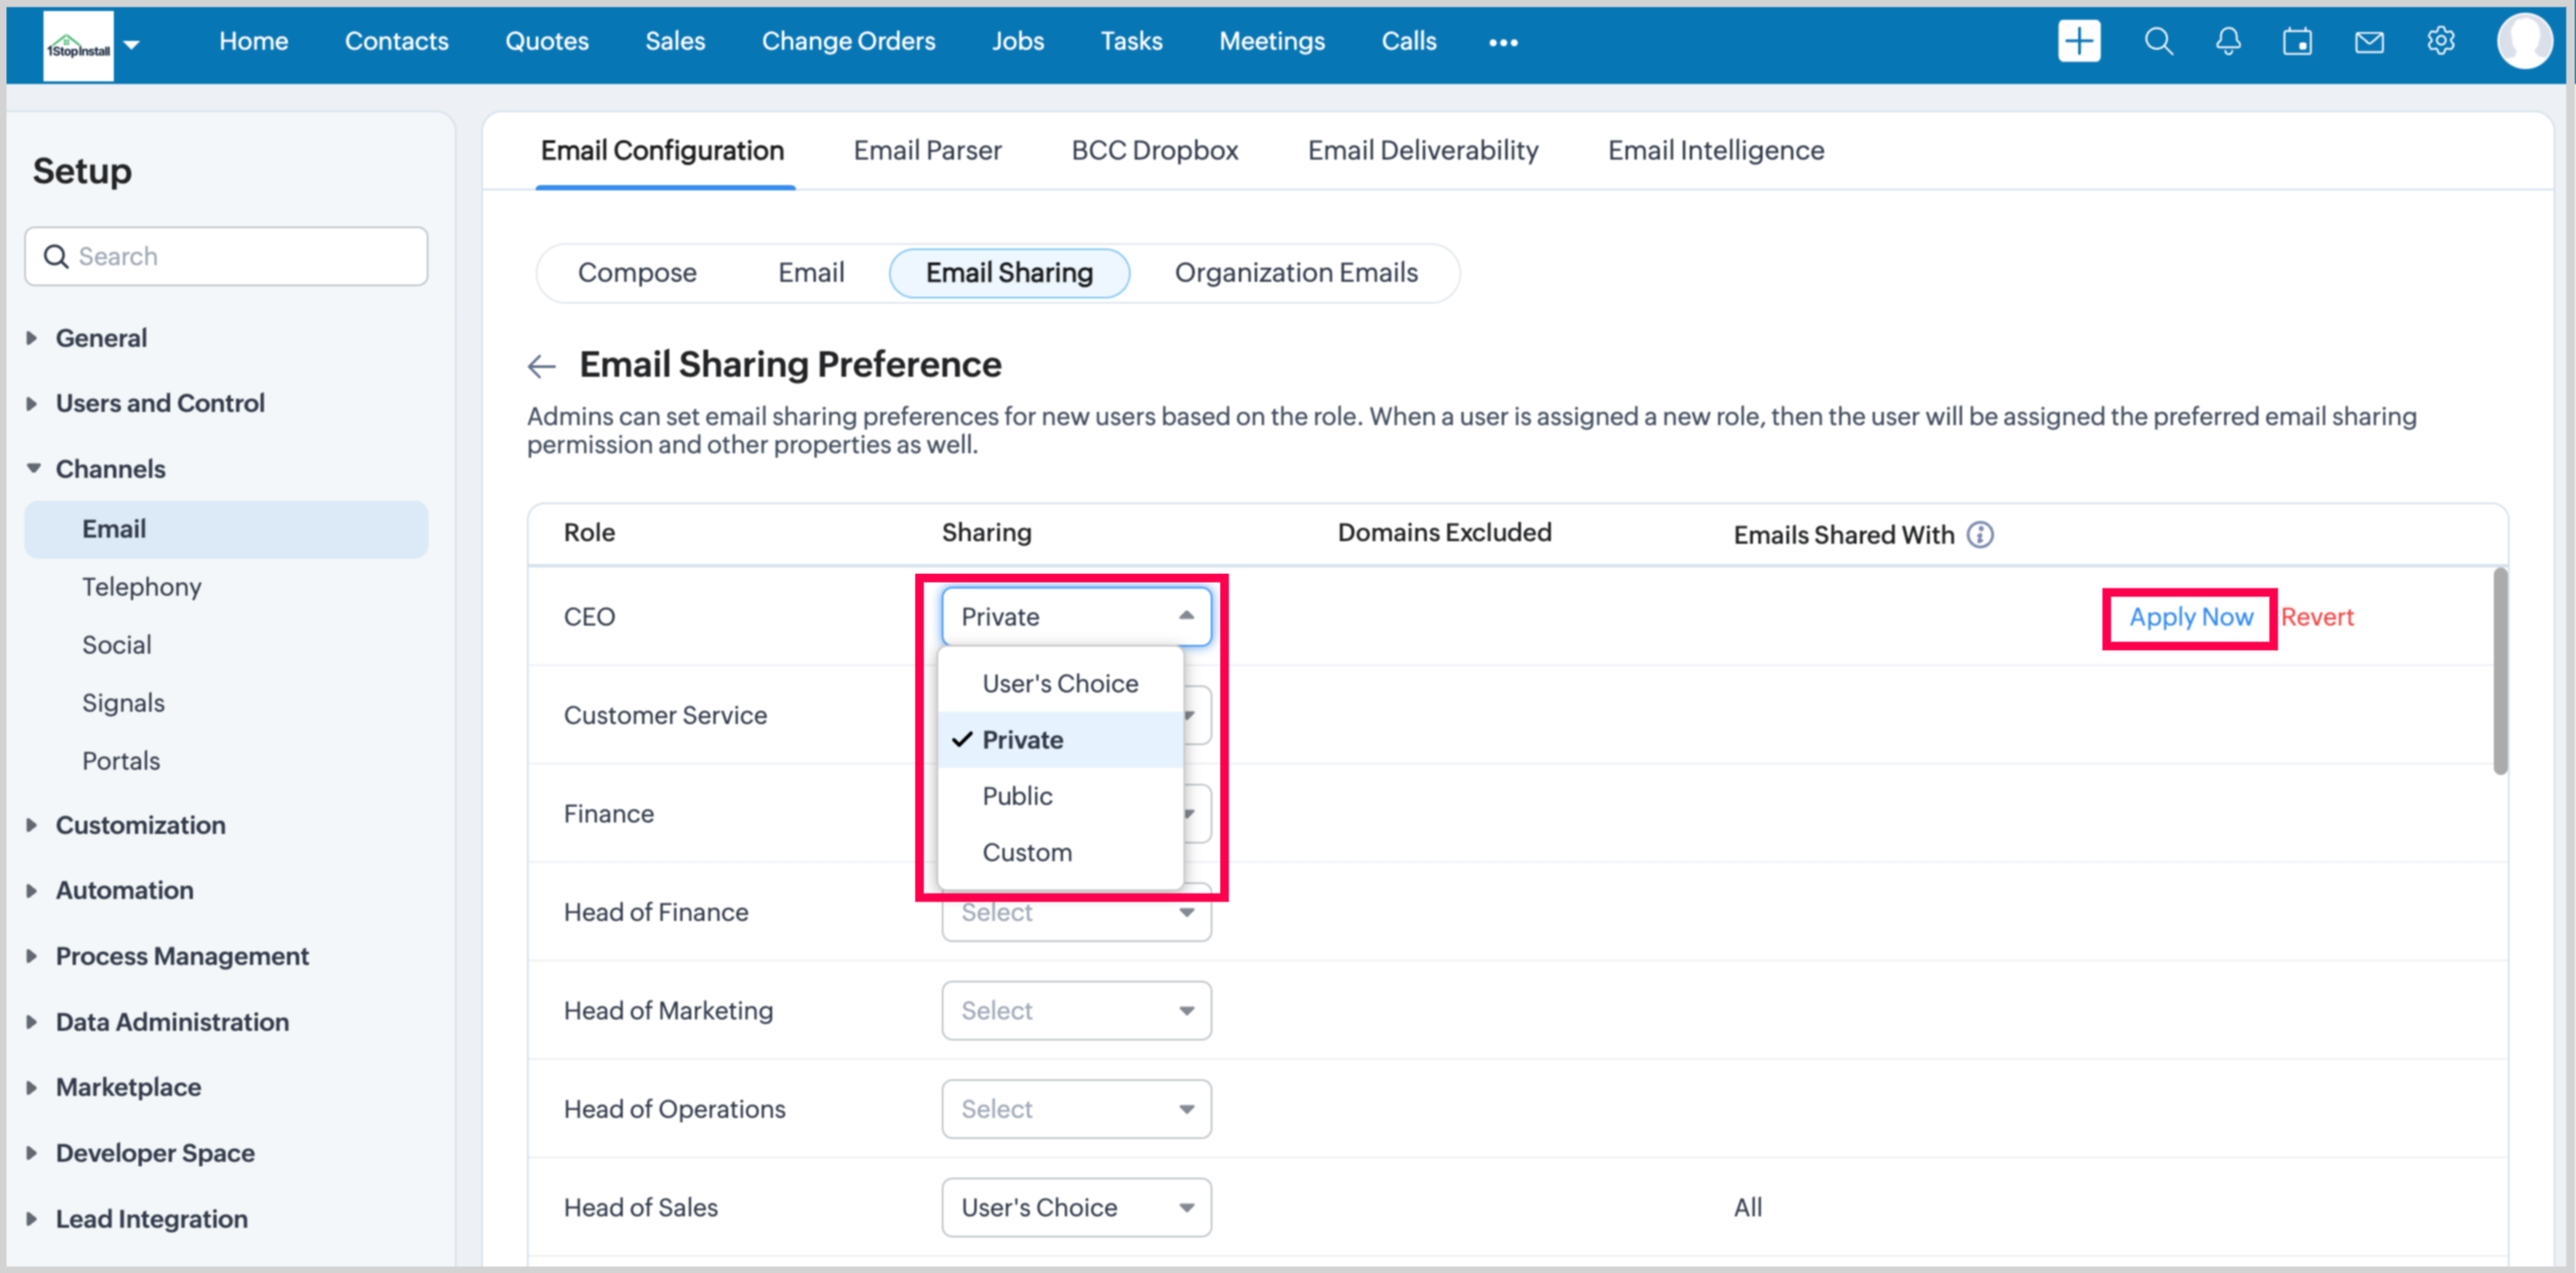This screenshot has height=1273, width=2576.
Task: Click the plus create-new icon
Action: (2078, 41)
